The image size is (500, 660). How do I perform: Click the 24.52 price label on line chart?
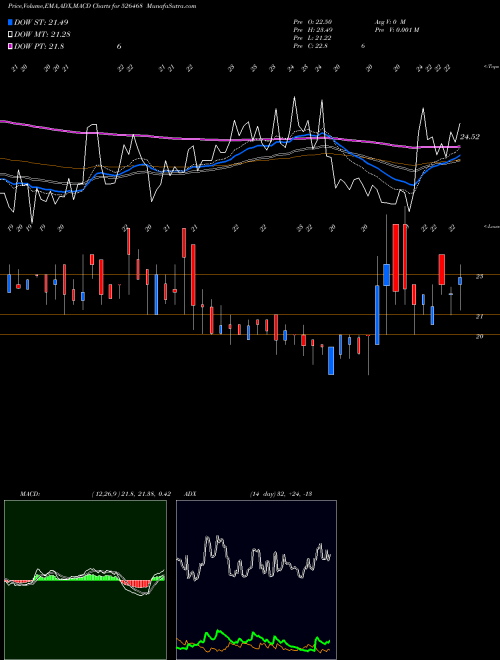coord(470,137)
